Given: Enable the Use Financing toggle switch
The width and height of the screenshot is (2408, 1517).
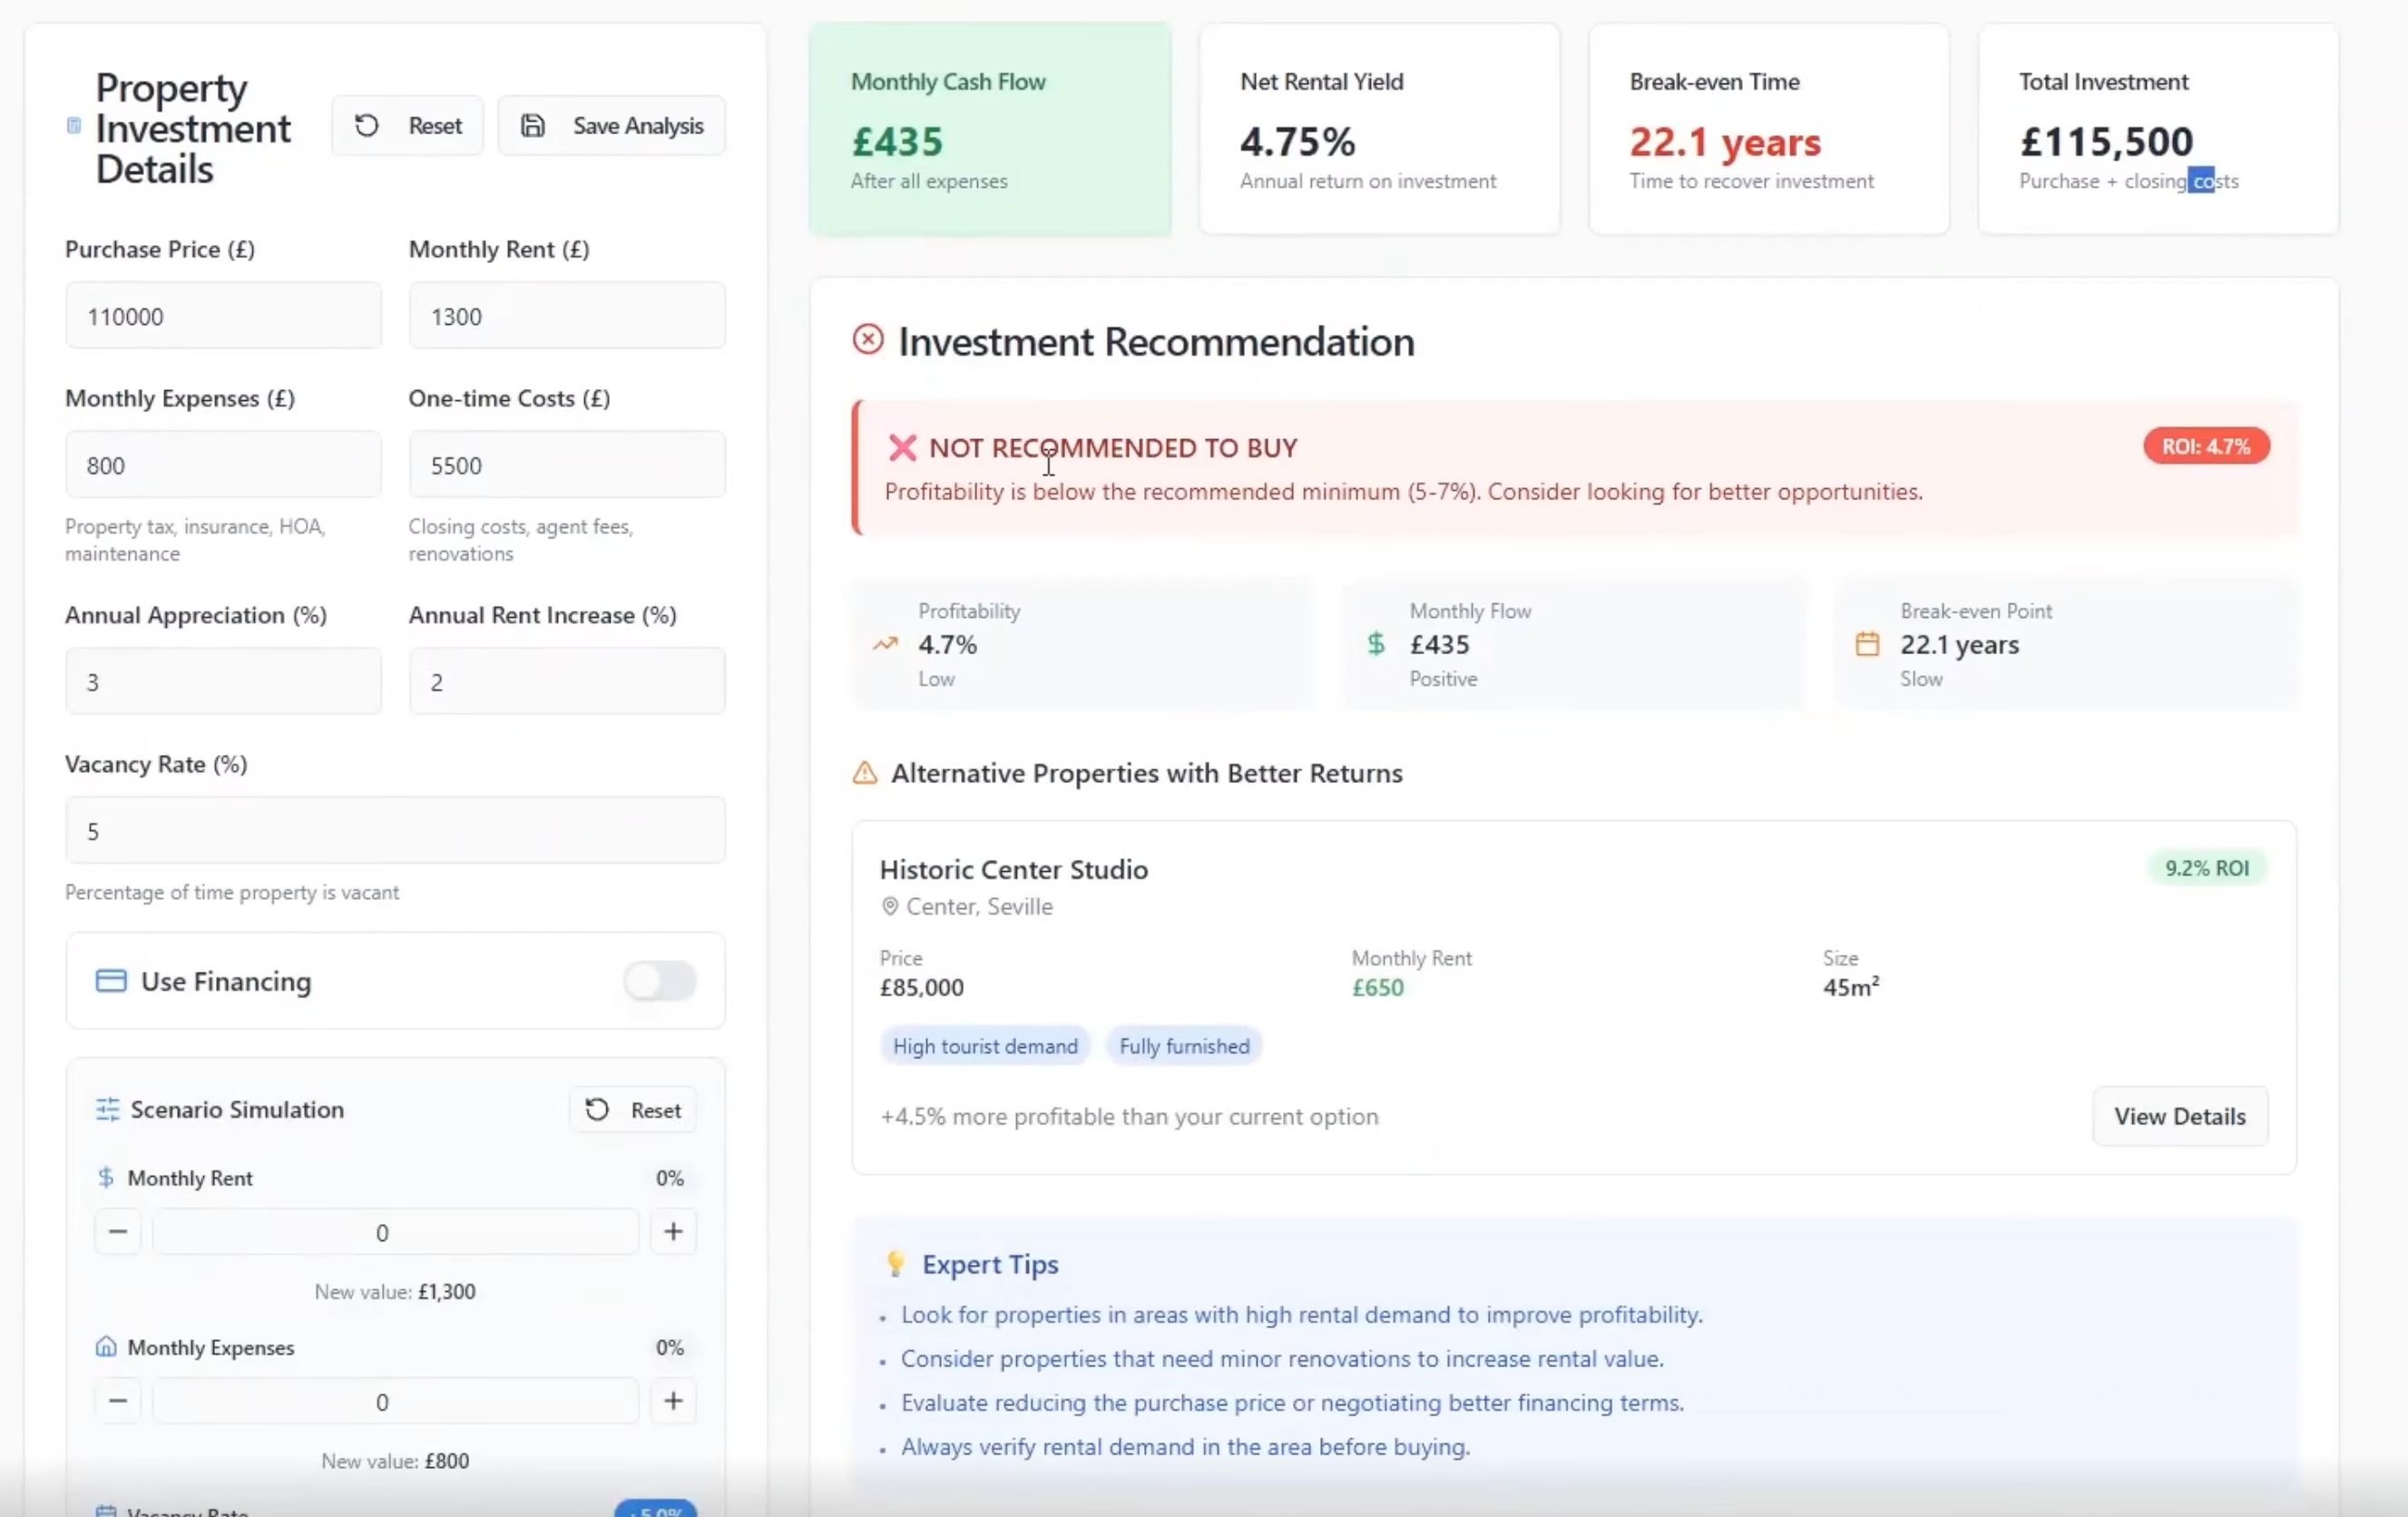Looking at the screenshot, I should pyautogui.click(x=659, y=981).
